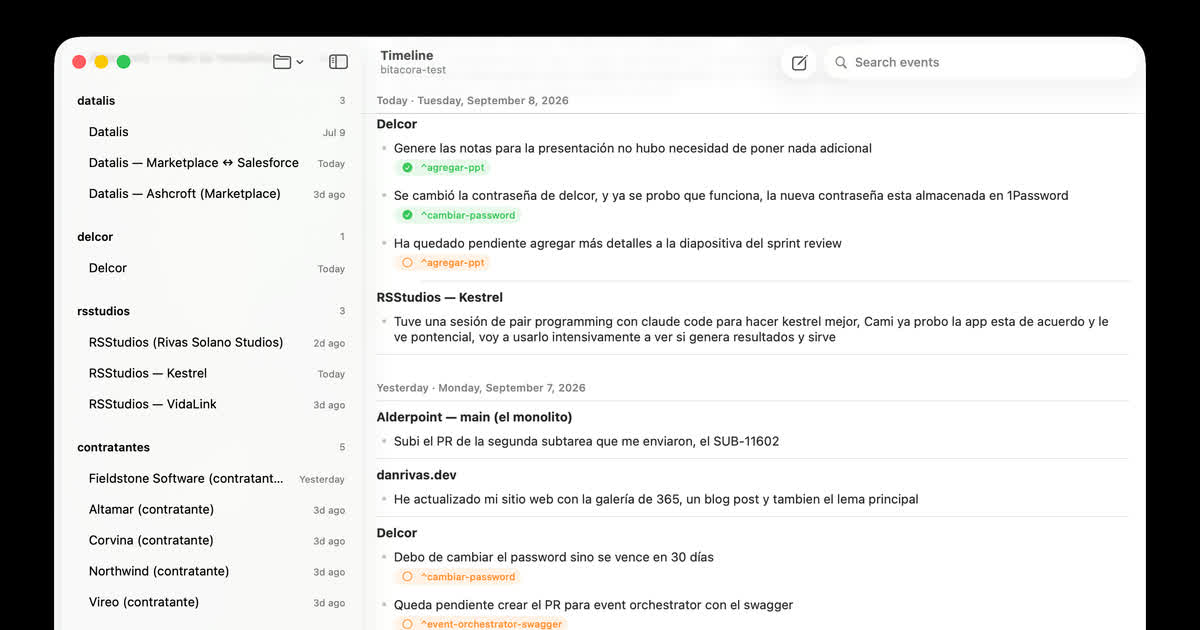Collapse the contratantes group header
The height and width of the screenshot is (630, 1200).
(x=113, y=447)
